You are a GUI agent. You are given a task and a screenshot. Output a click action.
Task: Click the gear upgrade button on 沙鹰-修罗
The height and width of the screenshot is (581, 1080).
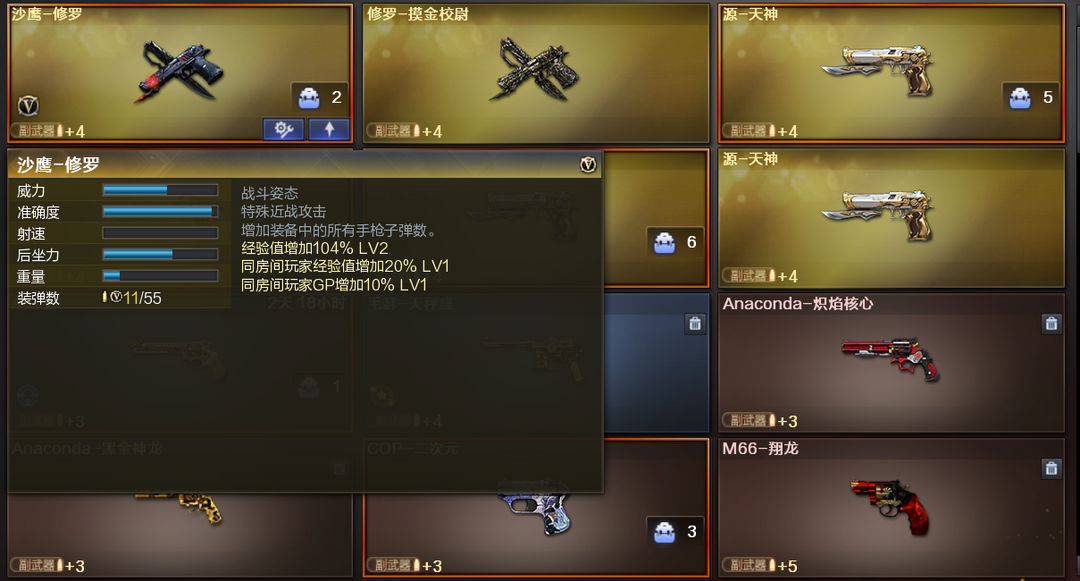click(283, 129)
